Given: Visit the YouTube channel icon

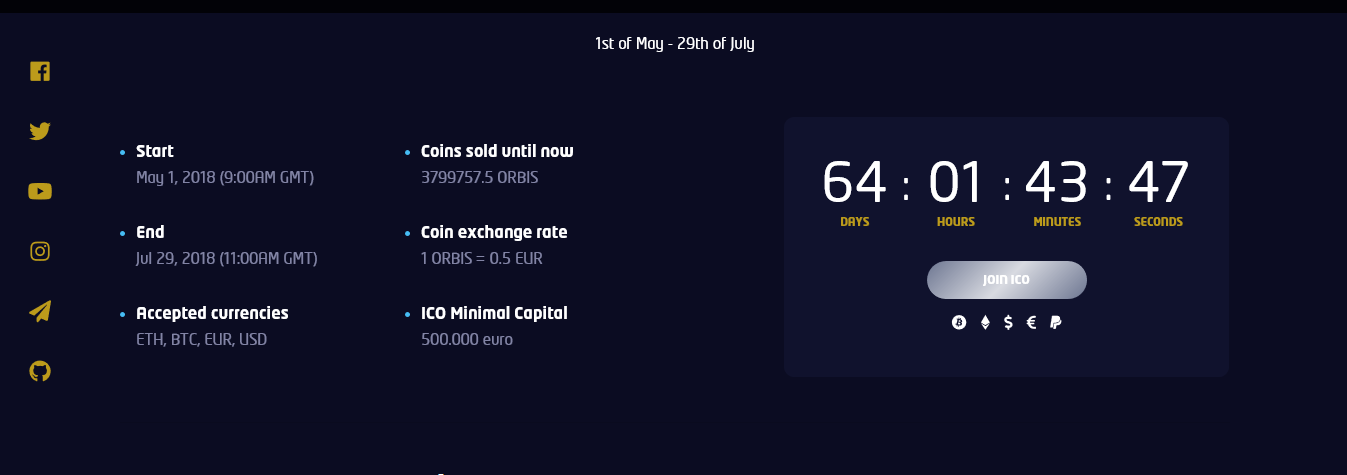Looking at the screenshot, I should 40,191.
